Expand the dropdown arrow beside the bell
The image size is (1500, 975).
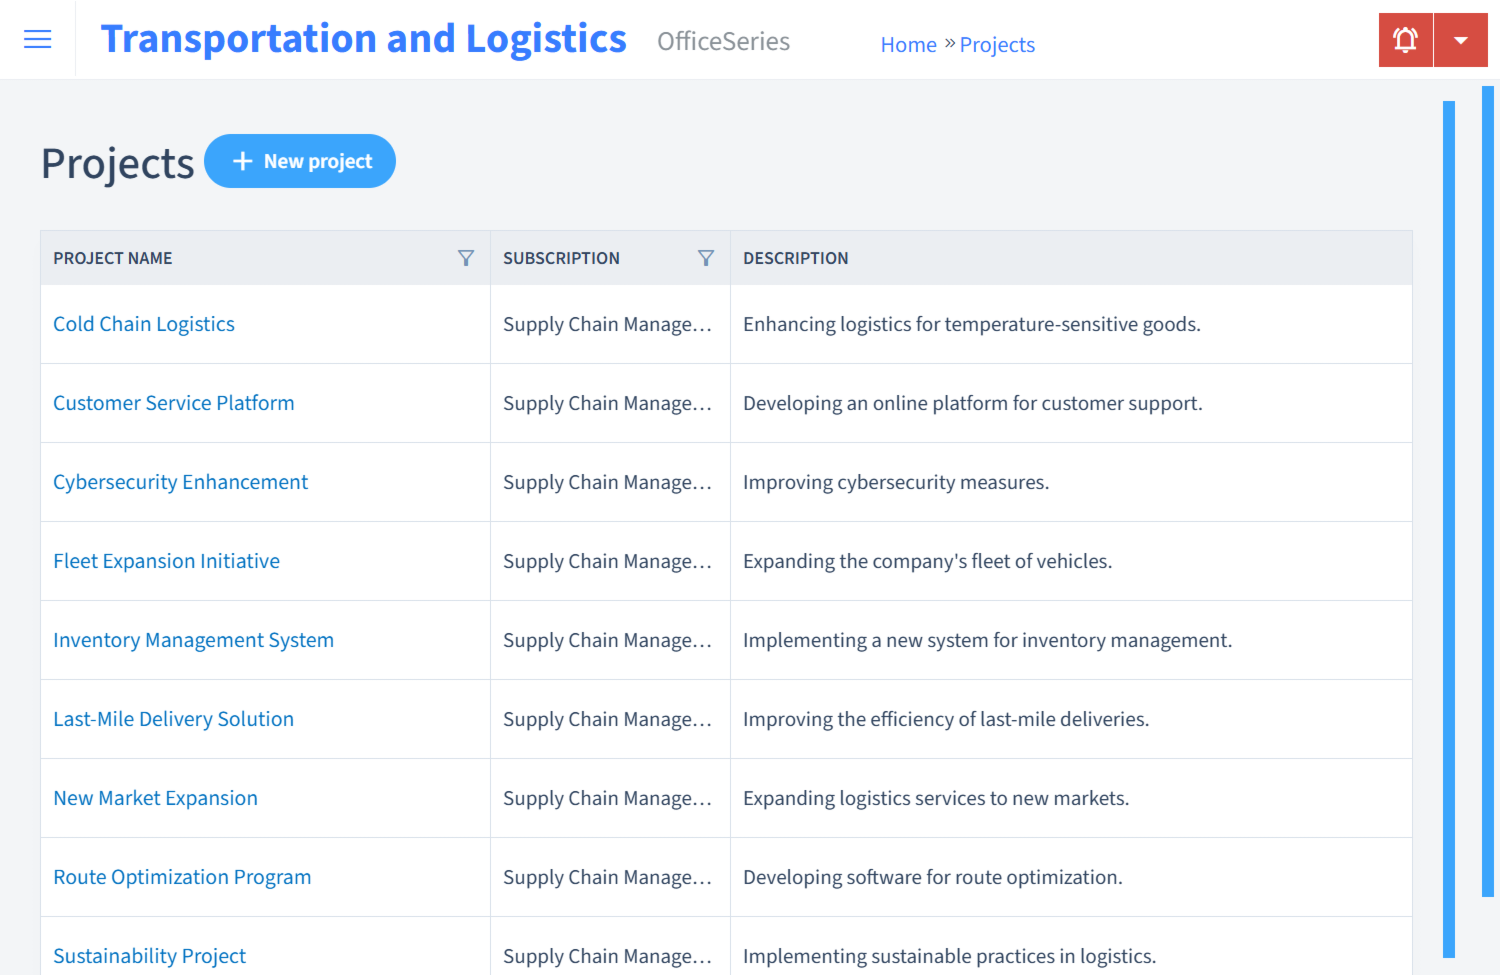[x=1461, y=39]
